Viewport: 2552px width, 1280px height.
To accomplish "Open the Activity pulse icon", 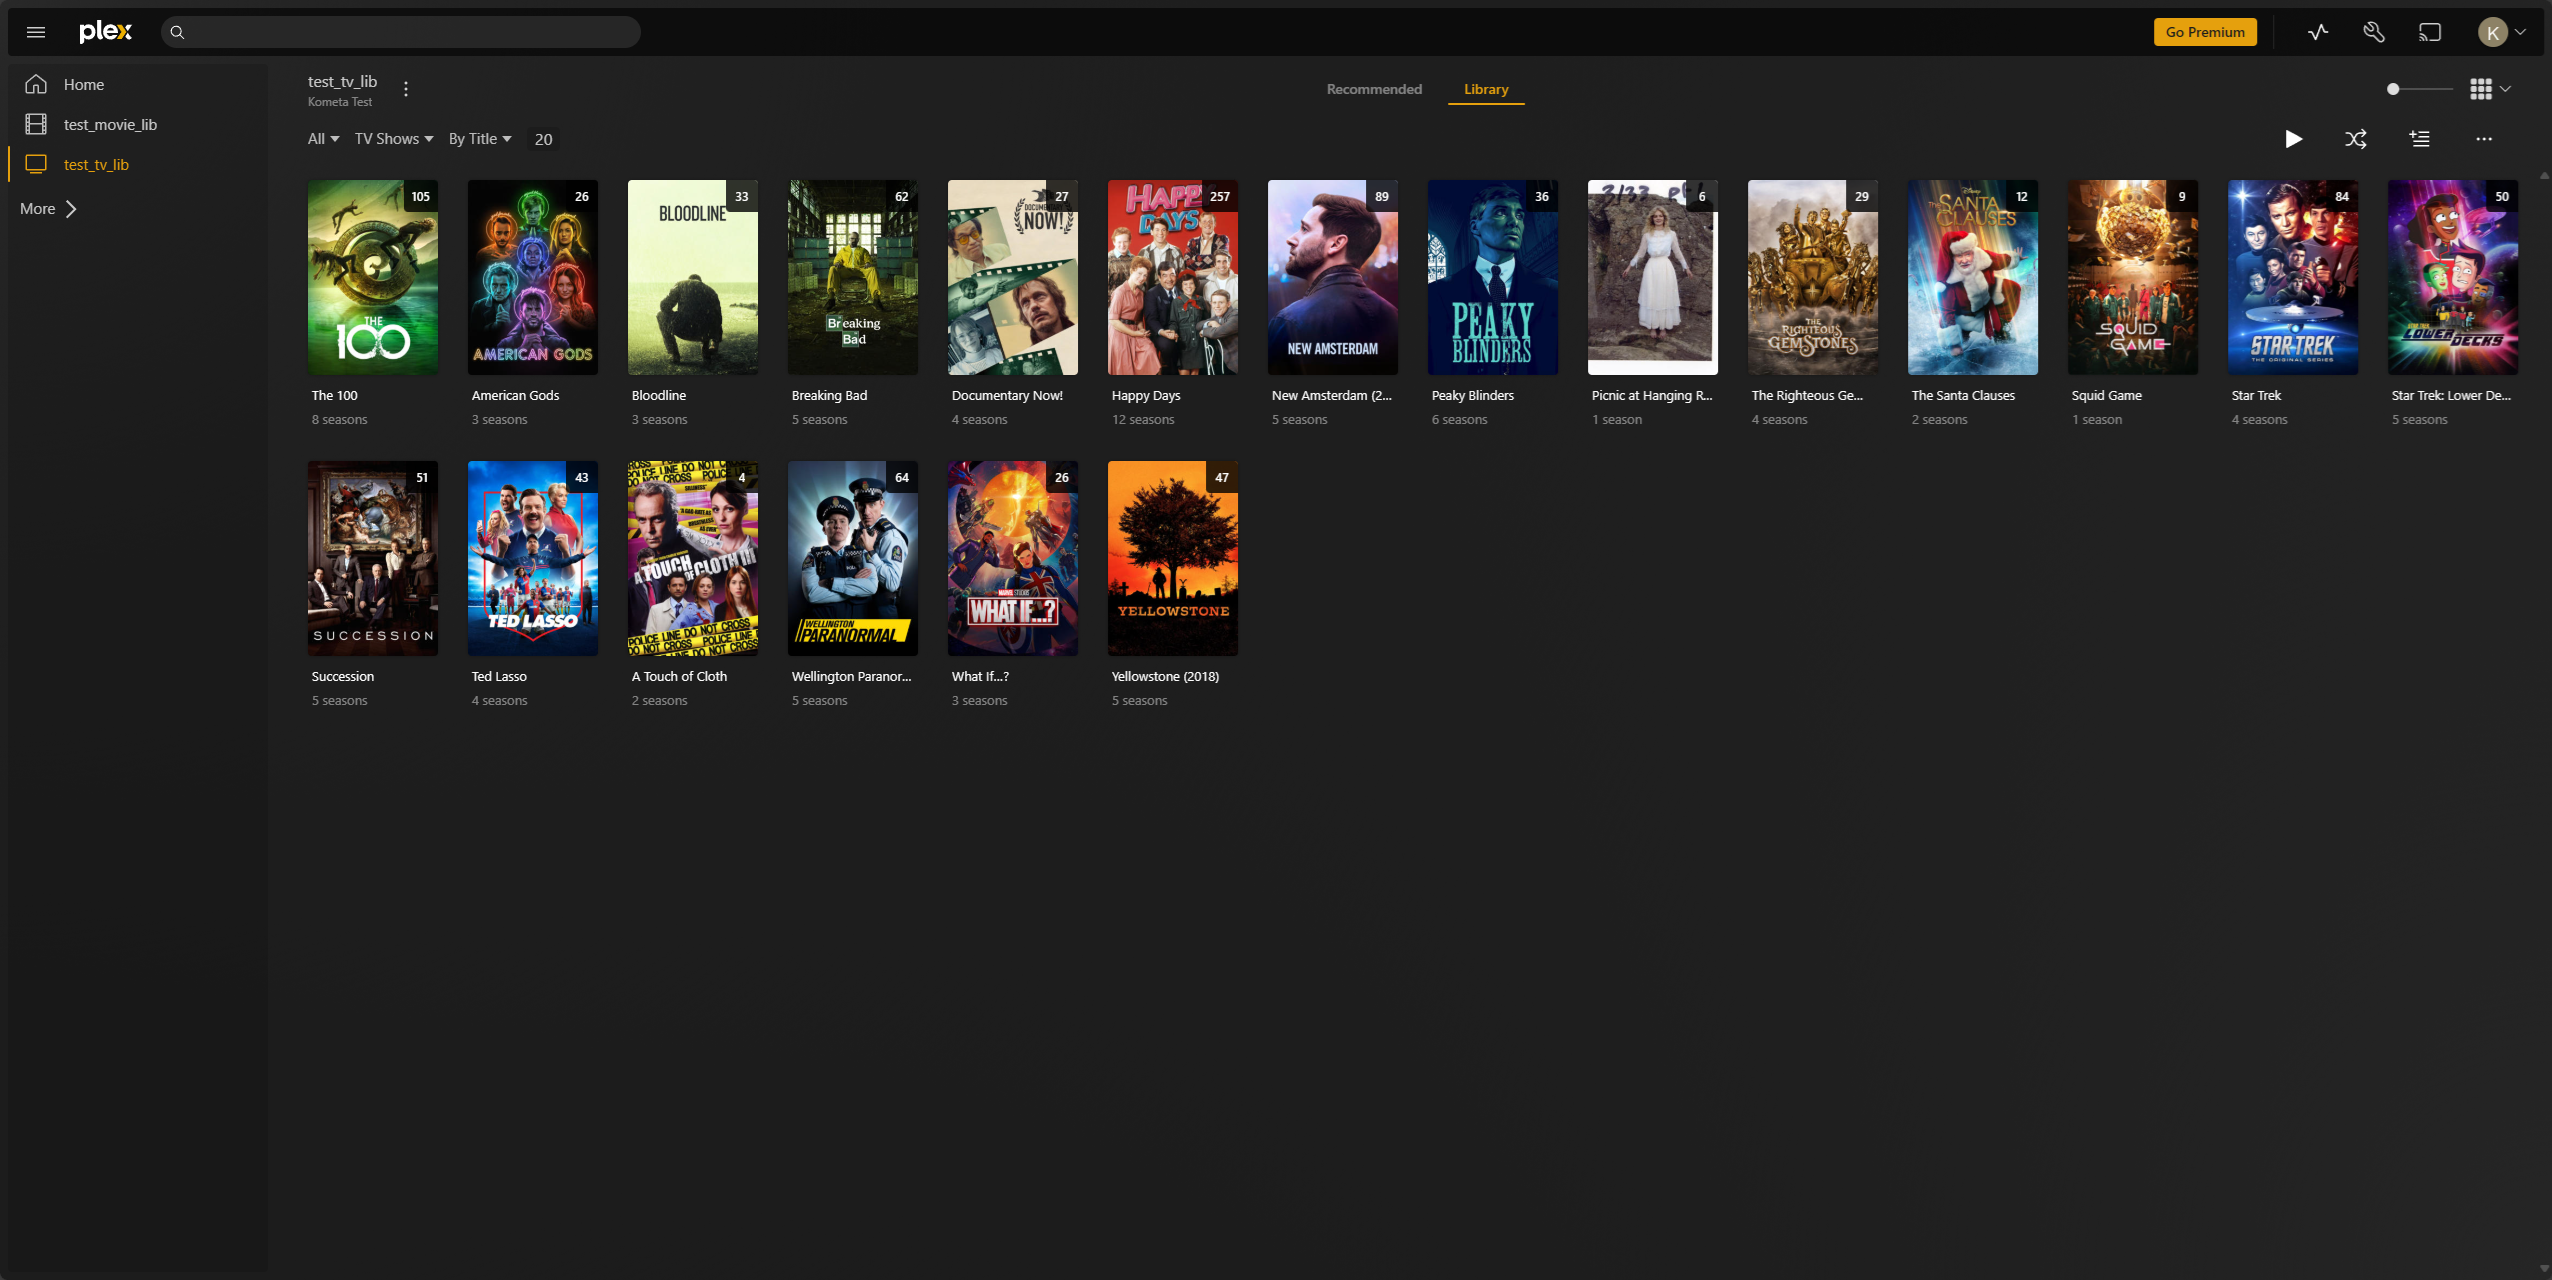I will pyautogui.click(x=2318, y=32).
